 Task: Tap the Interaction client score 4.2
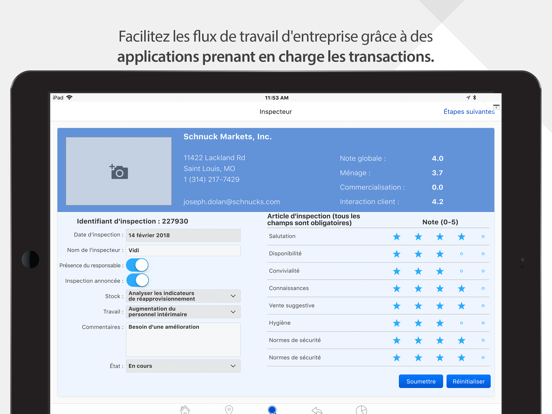pyautogui.click(x=438, y=202)
